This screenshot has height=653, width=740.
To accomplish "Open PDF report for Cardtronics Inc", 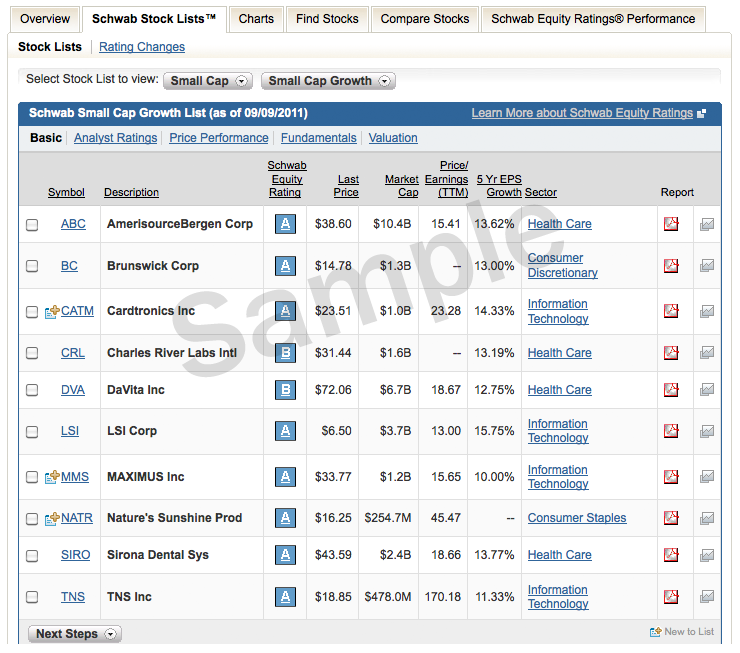I will point(671,311).
